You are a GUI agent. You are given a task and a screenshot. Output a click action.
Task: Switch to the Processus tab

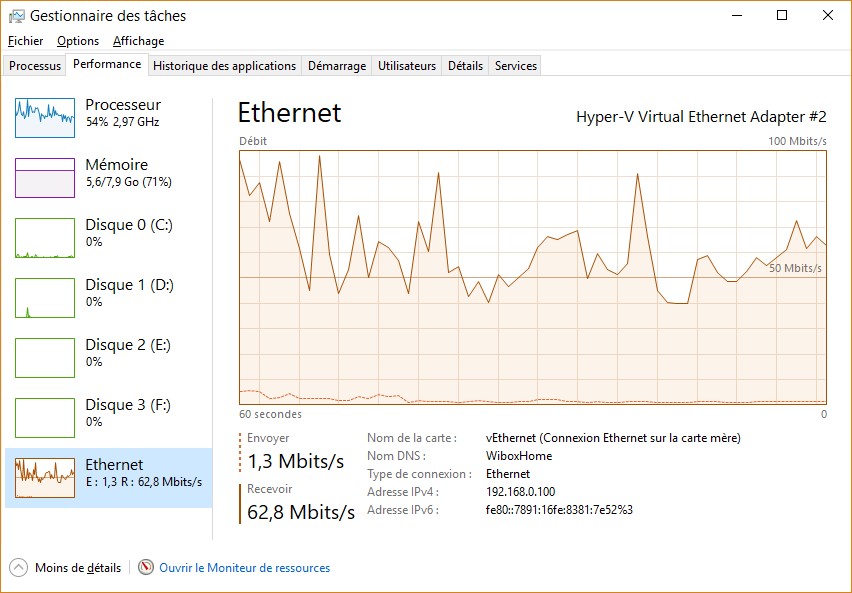35,66
